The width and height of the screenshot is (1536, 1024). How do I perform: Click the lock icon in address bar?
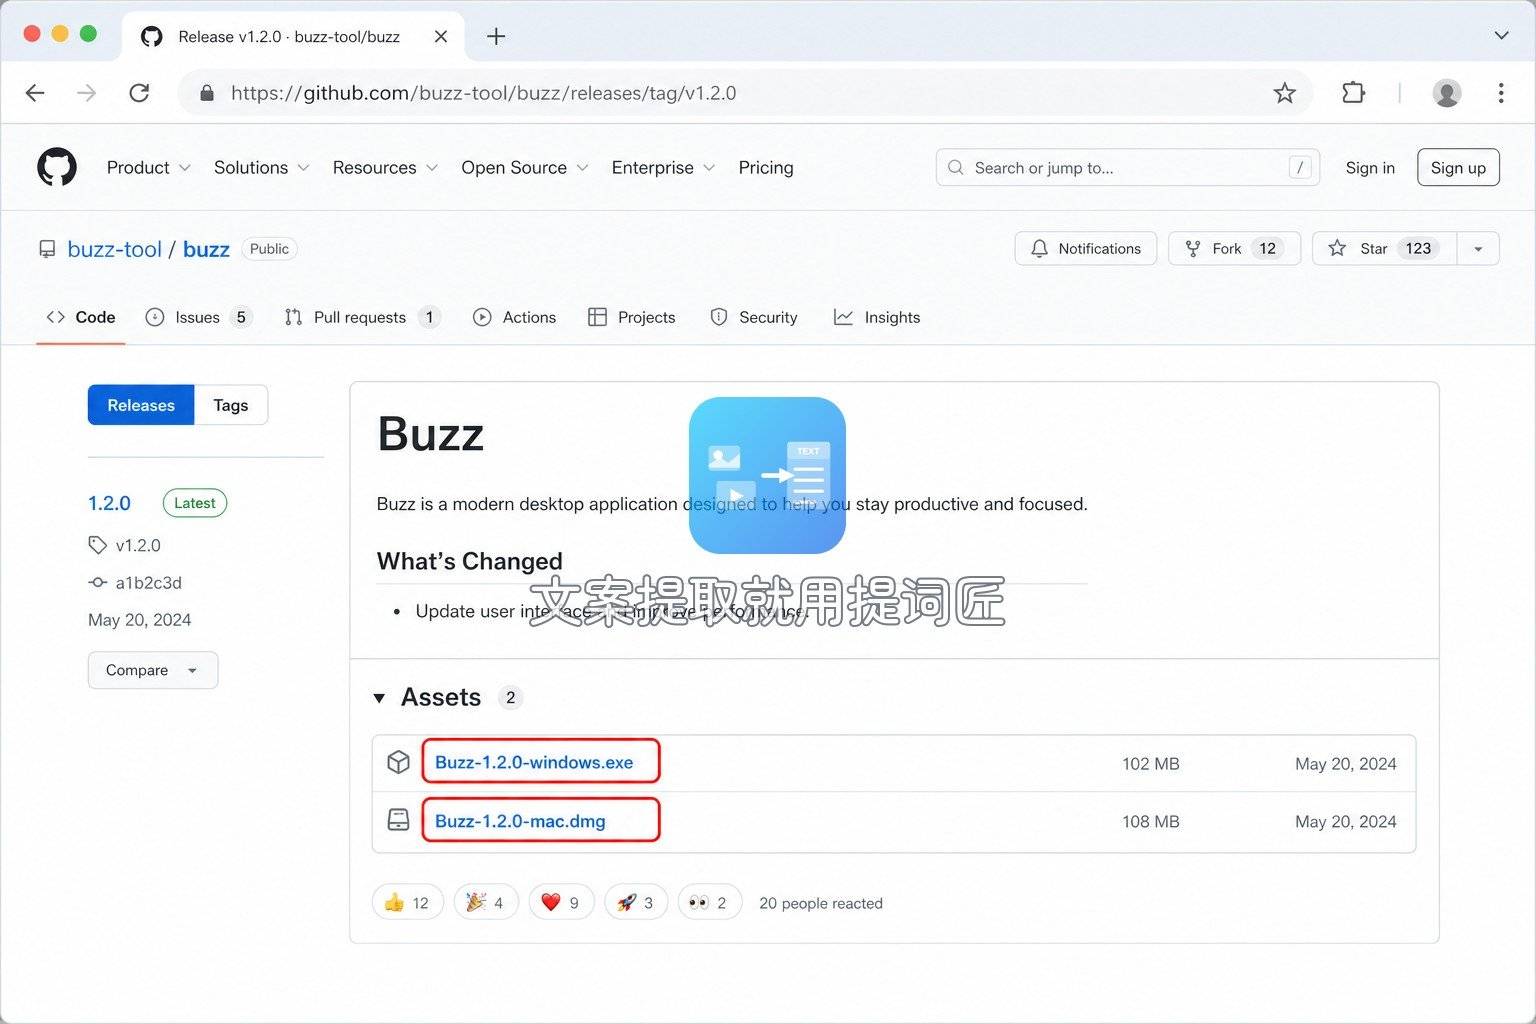tap(207, 93)
